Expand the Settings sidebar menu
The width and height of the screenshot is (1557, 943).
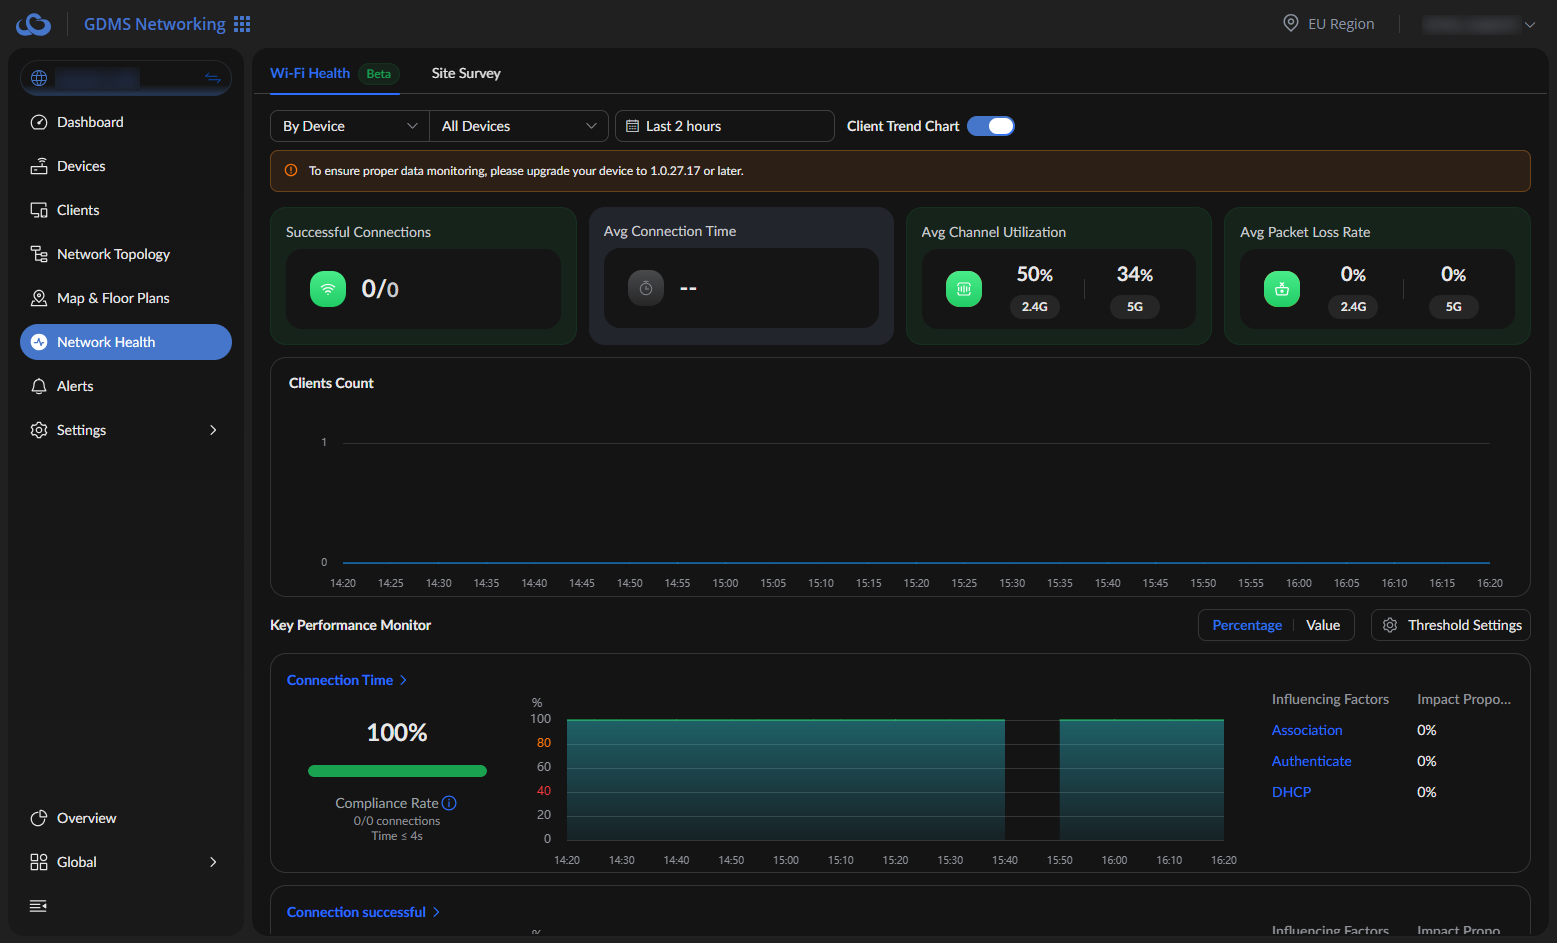click(x=126, y=430)
